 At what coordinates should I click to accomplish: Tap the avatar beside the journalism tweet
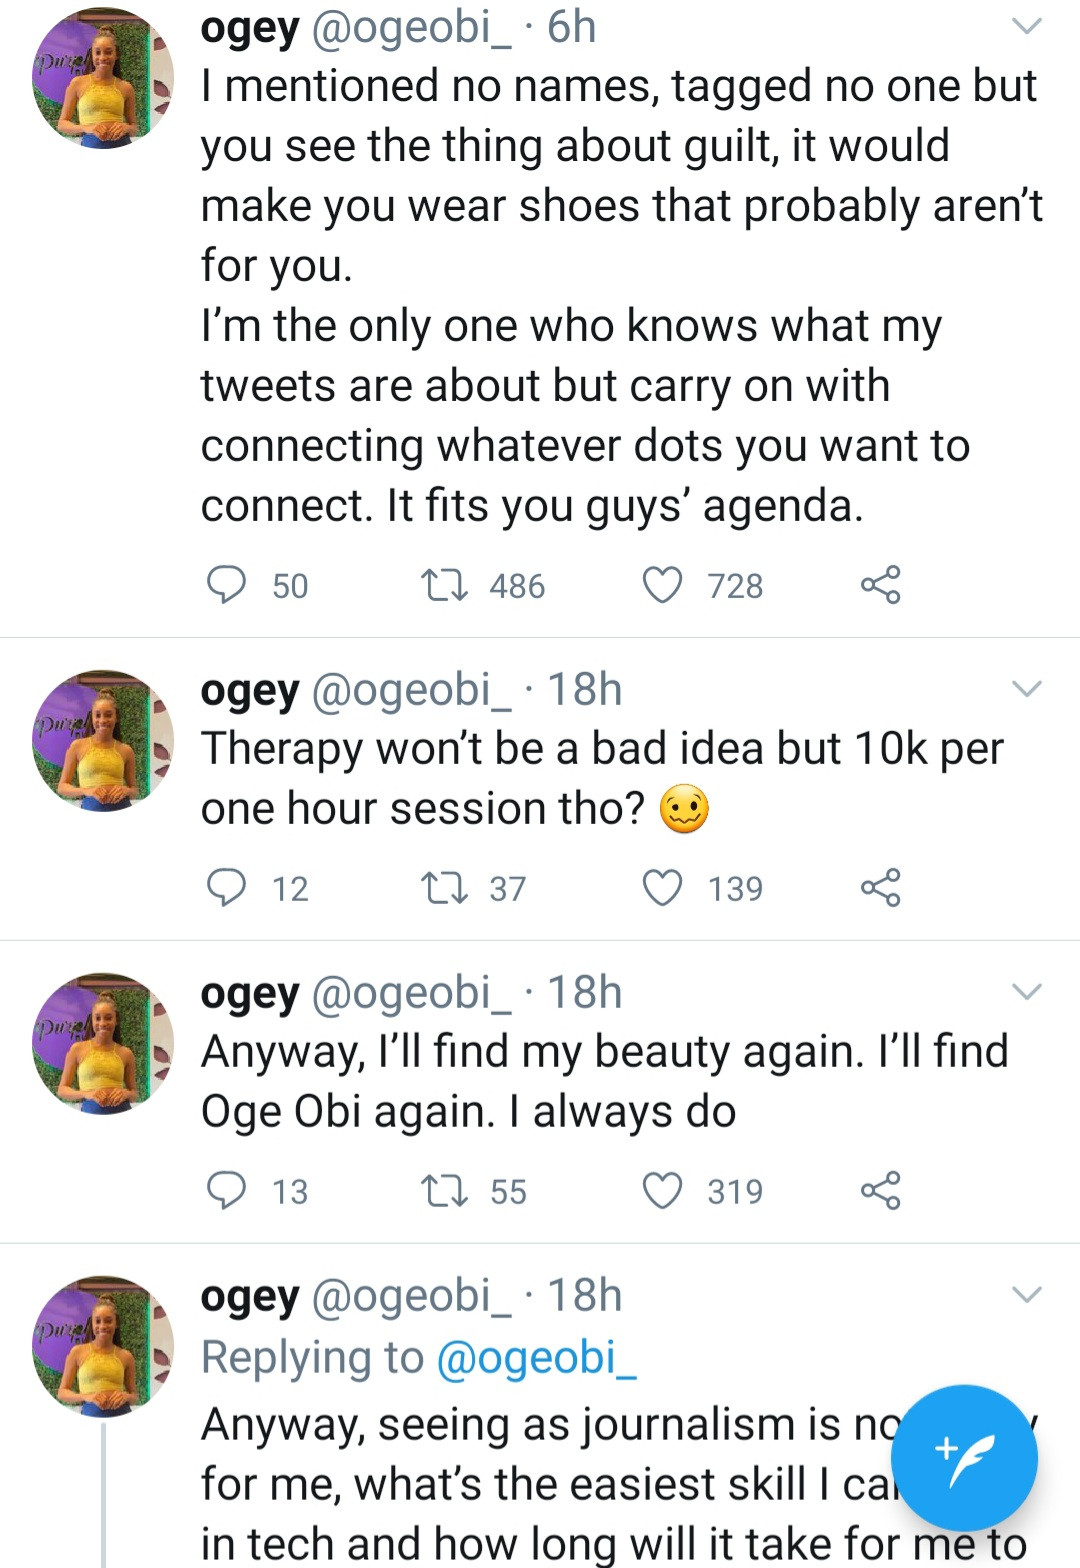pyautogui.click(x=103, y=1346)
